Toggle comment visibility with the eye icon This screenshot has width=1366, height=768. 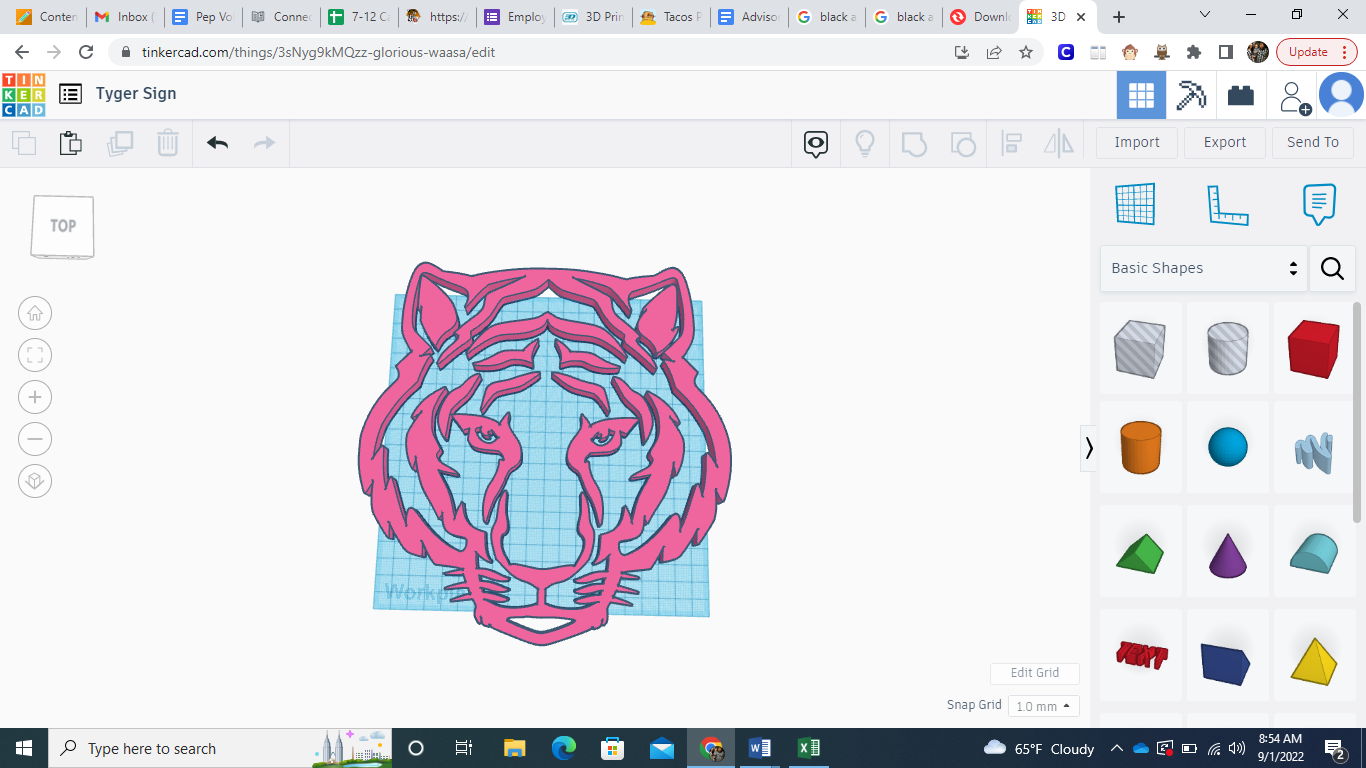tap(815, 143)
